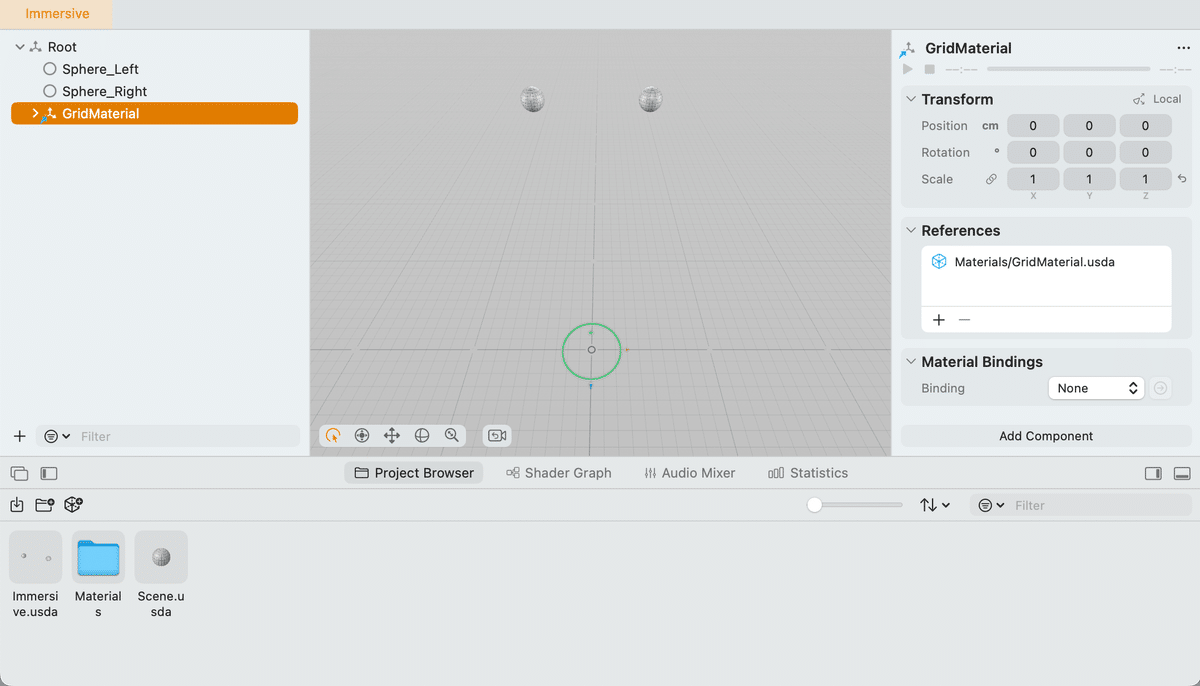Pick the globe rotate view tool
The image size is (1200, 686).
422,435
